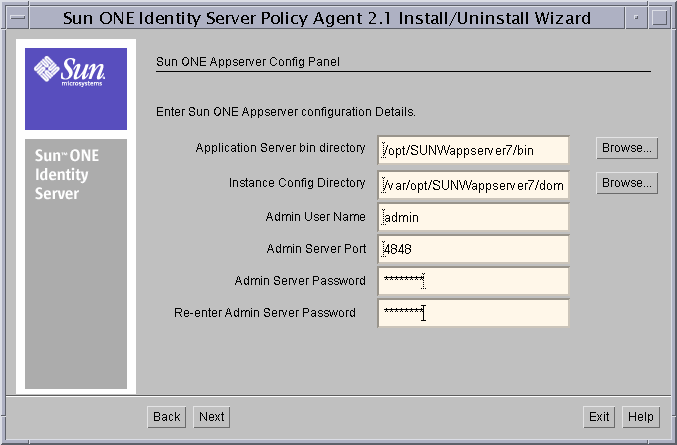The image size is (677, 445).
Task: Browse for Application Server bin directory
Action: (627, 148)
